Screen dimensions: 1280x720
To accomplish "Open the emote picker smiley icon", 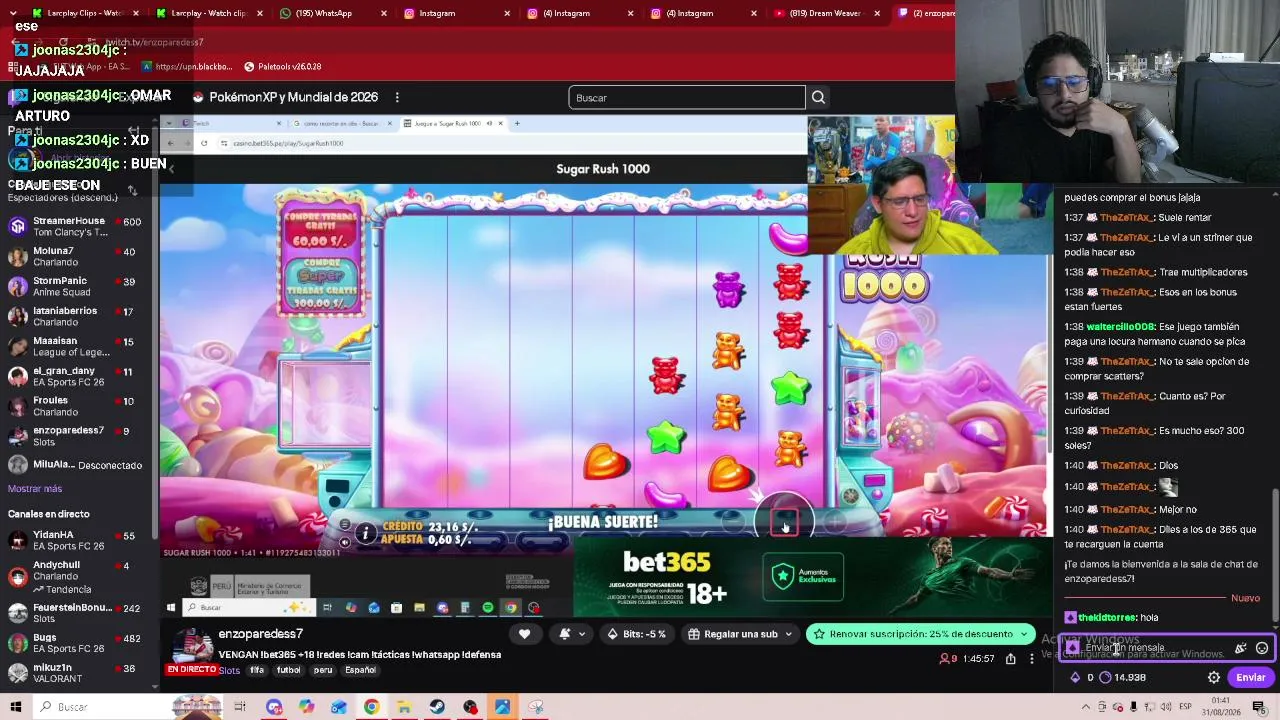I will (x=1262, y=648).
